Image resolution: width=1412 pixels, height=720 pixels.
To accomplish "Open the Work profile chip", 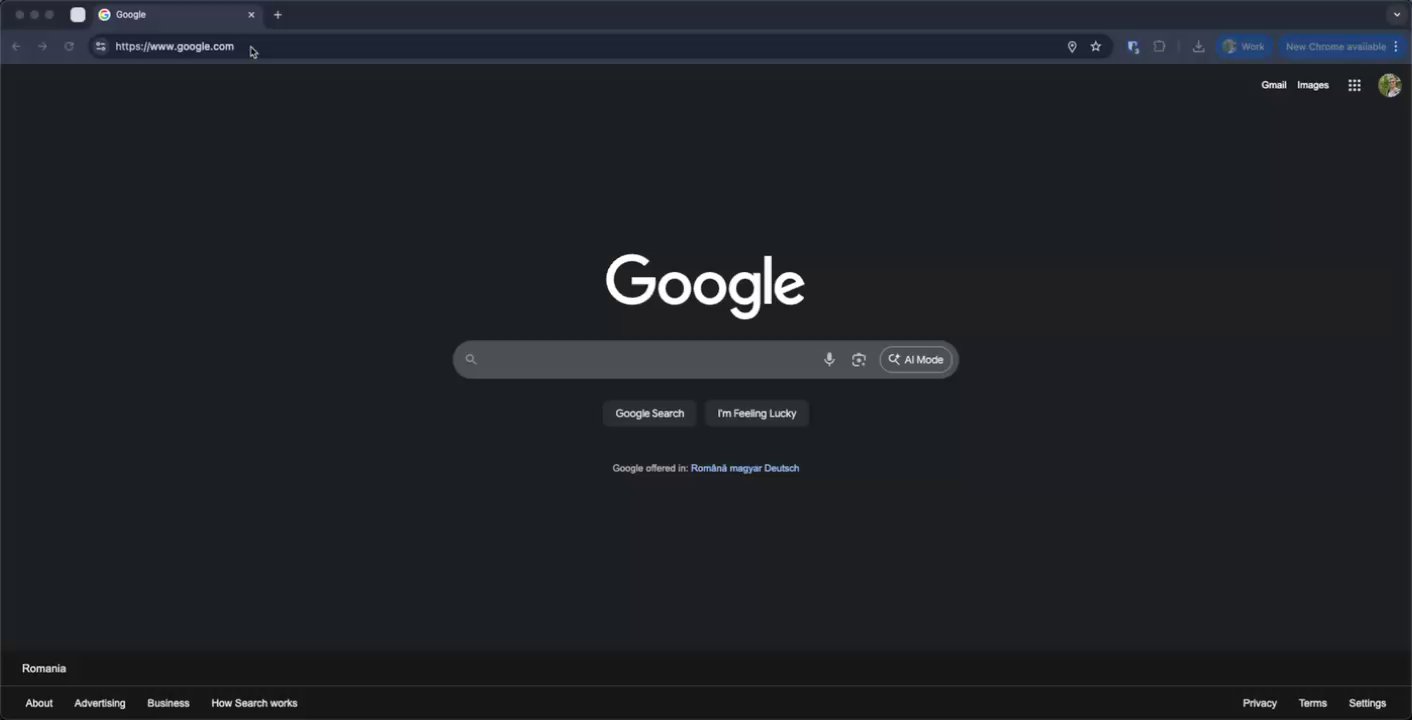I will click(x=1244, y=46).
